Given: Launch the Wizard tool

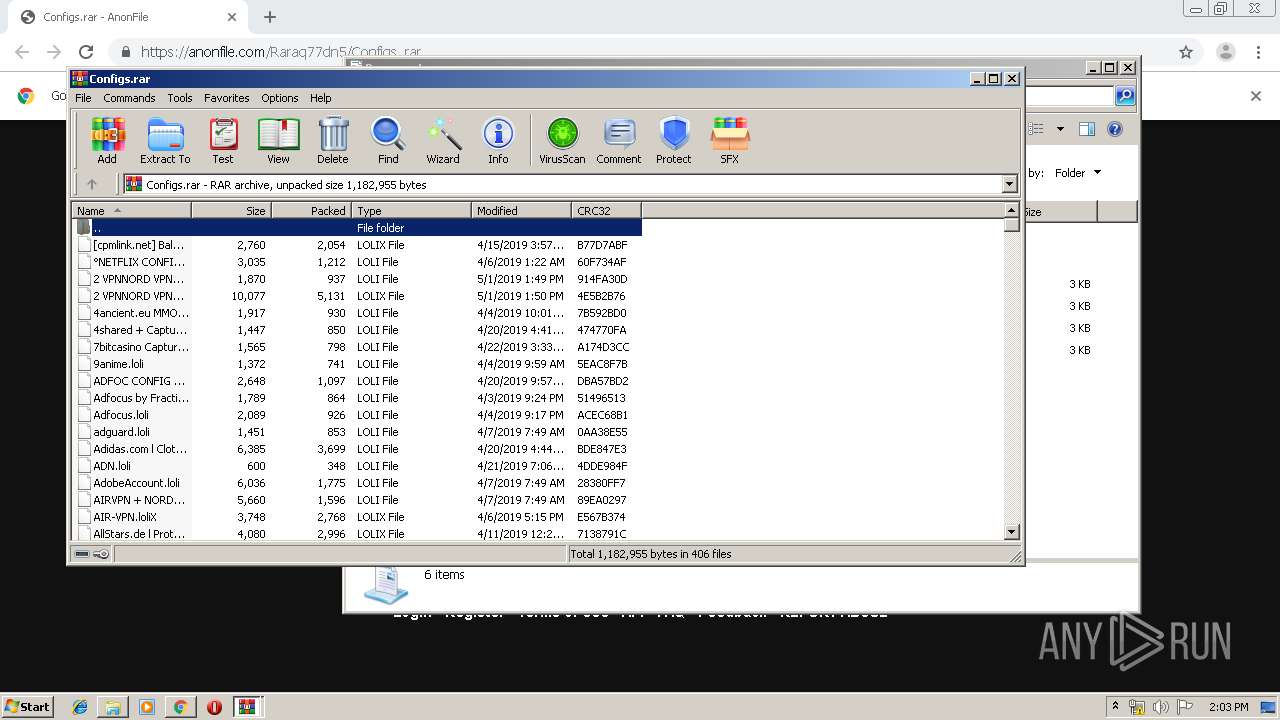Looking at the screenshot, I should (x=443, y=141).
